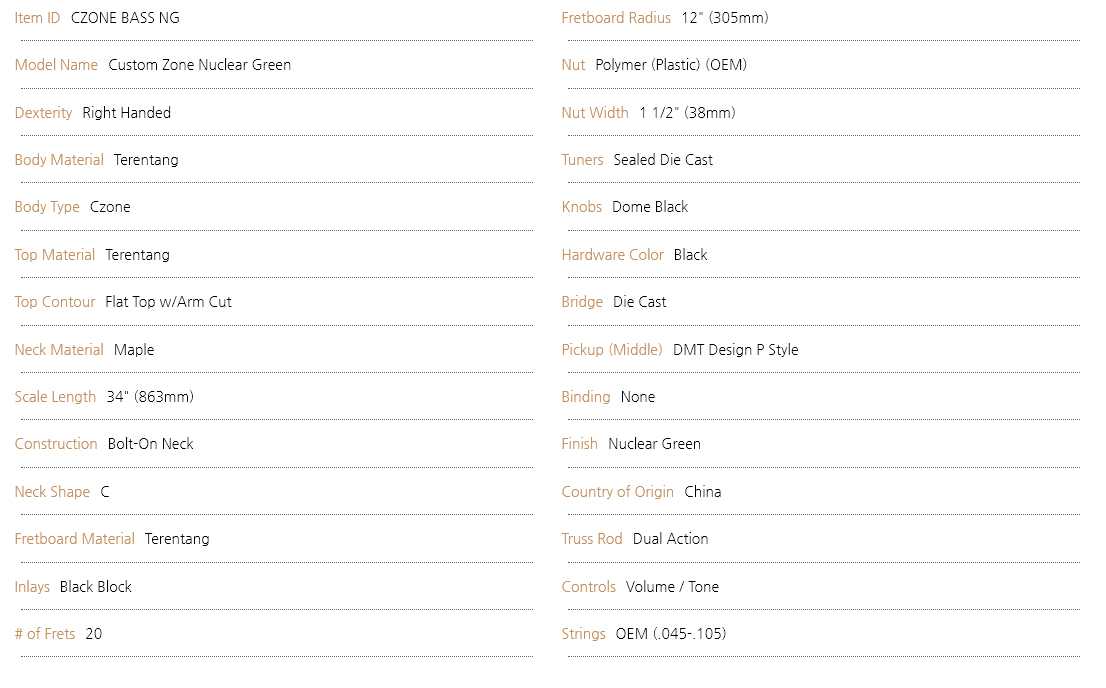The image size is (1106, 688).
Task: Click the Dual Action truss rod value
Action: 670,539
